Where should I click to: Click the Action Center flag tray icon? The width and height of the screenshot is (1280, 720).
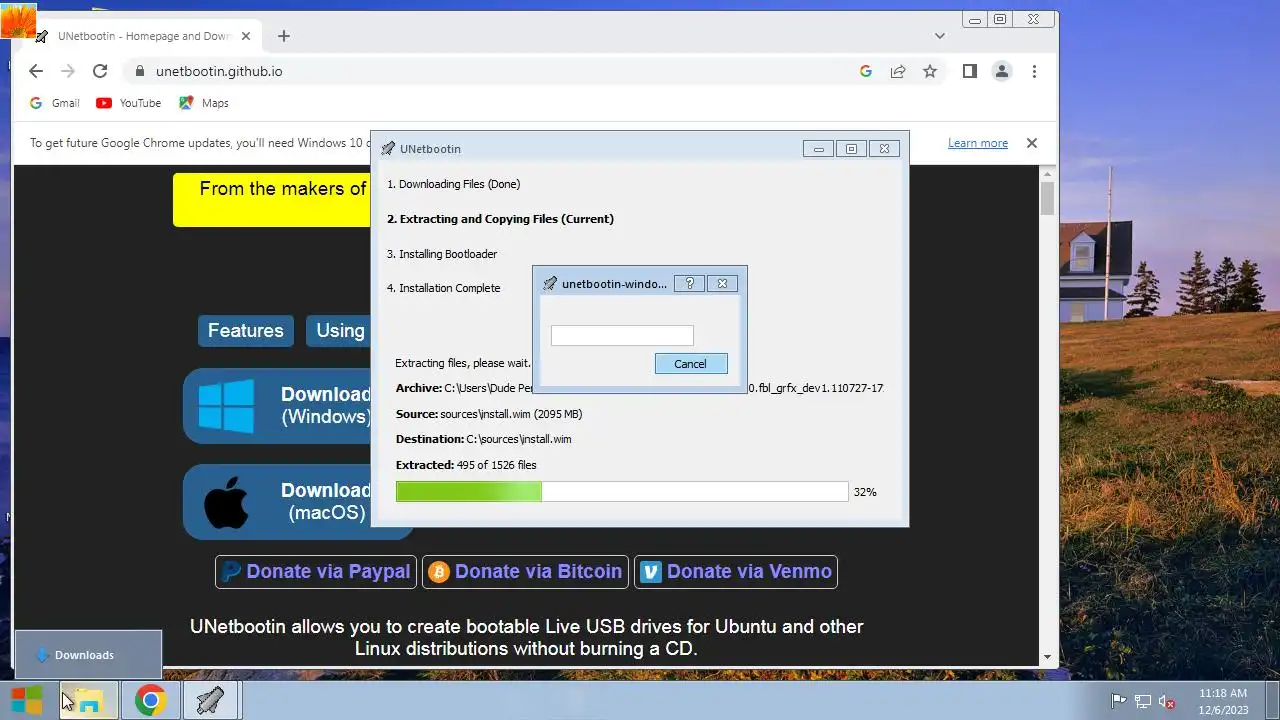pyautogui.click(x=1119, y=701)
